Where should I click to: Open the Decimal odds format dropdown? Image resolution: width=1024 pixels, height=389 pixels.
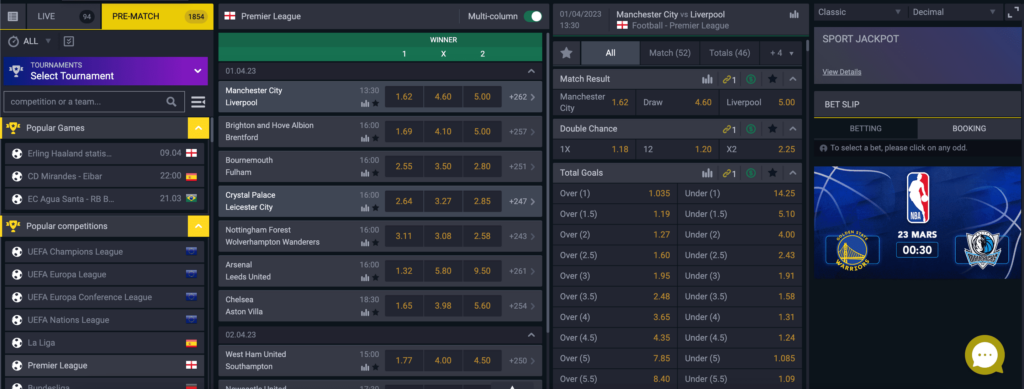(954, 12)
